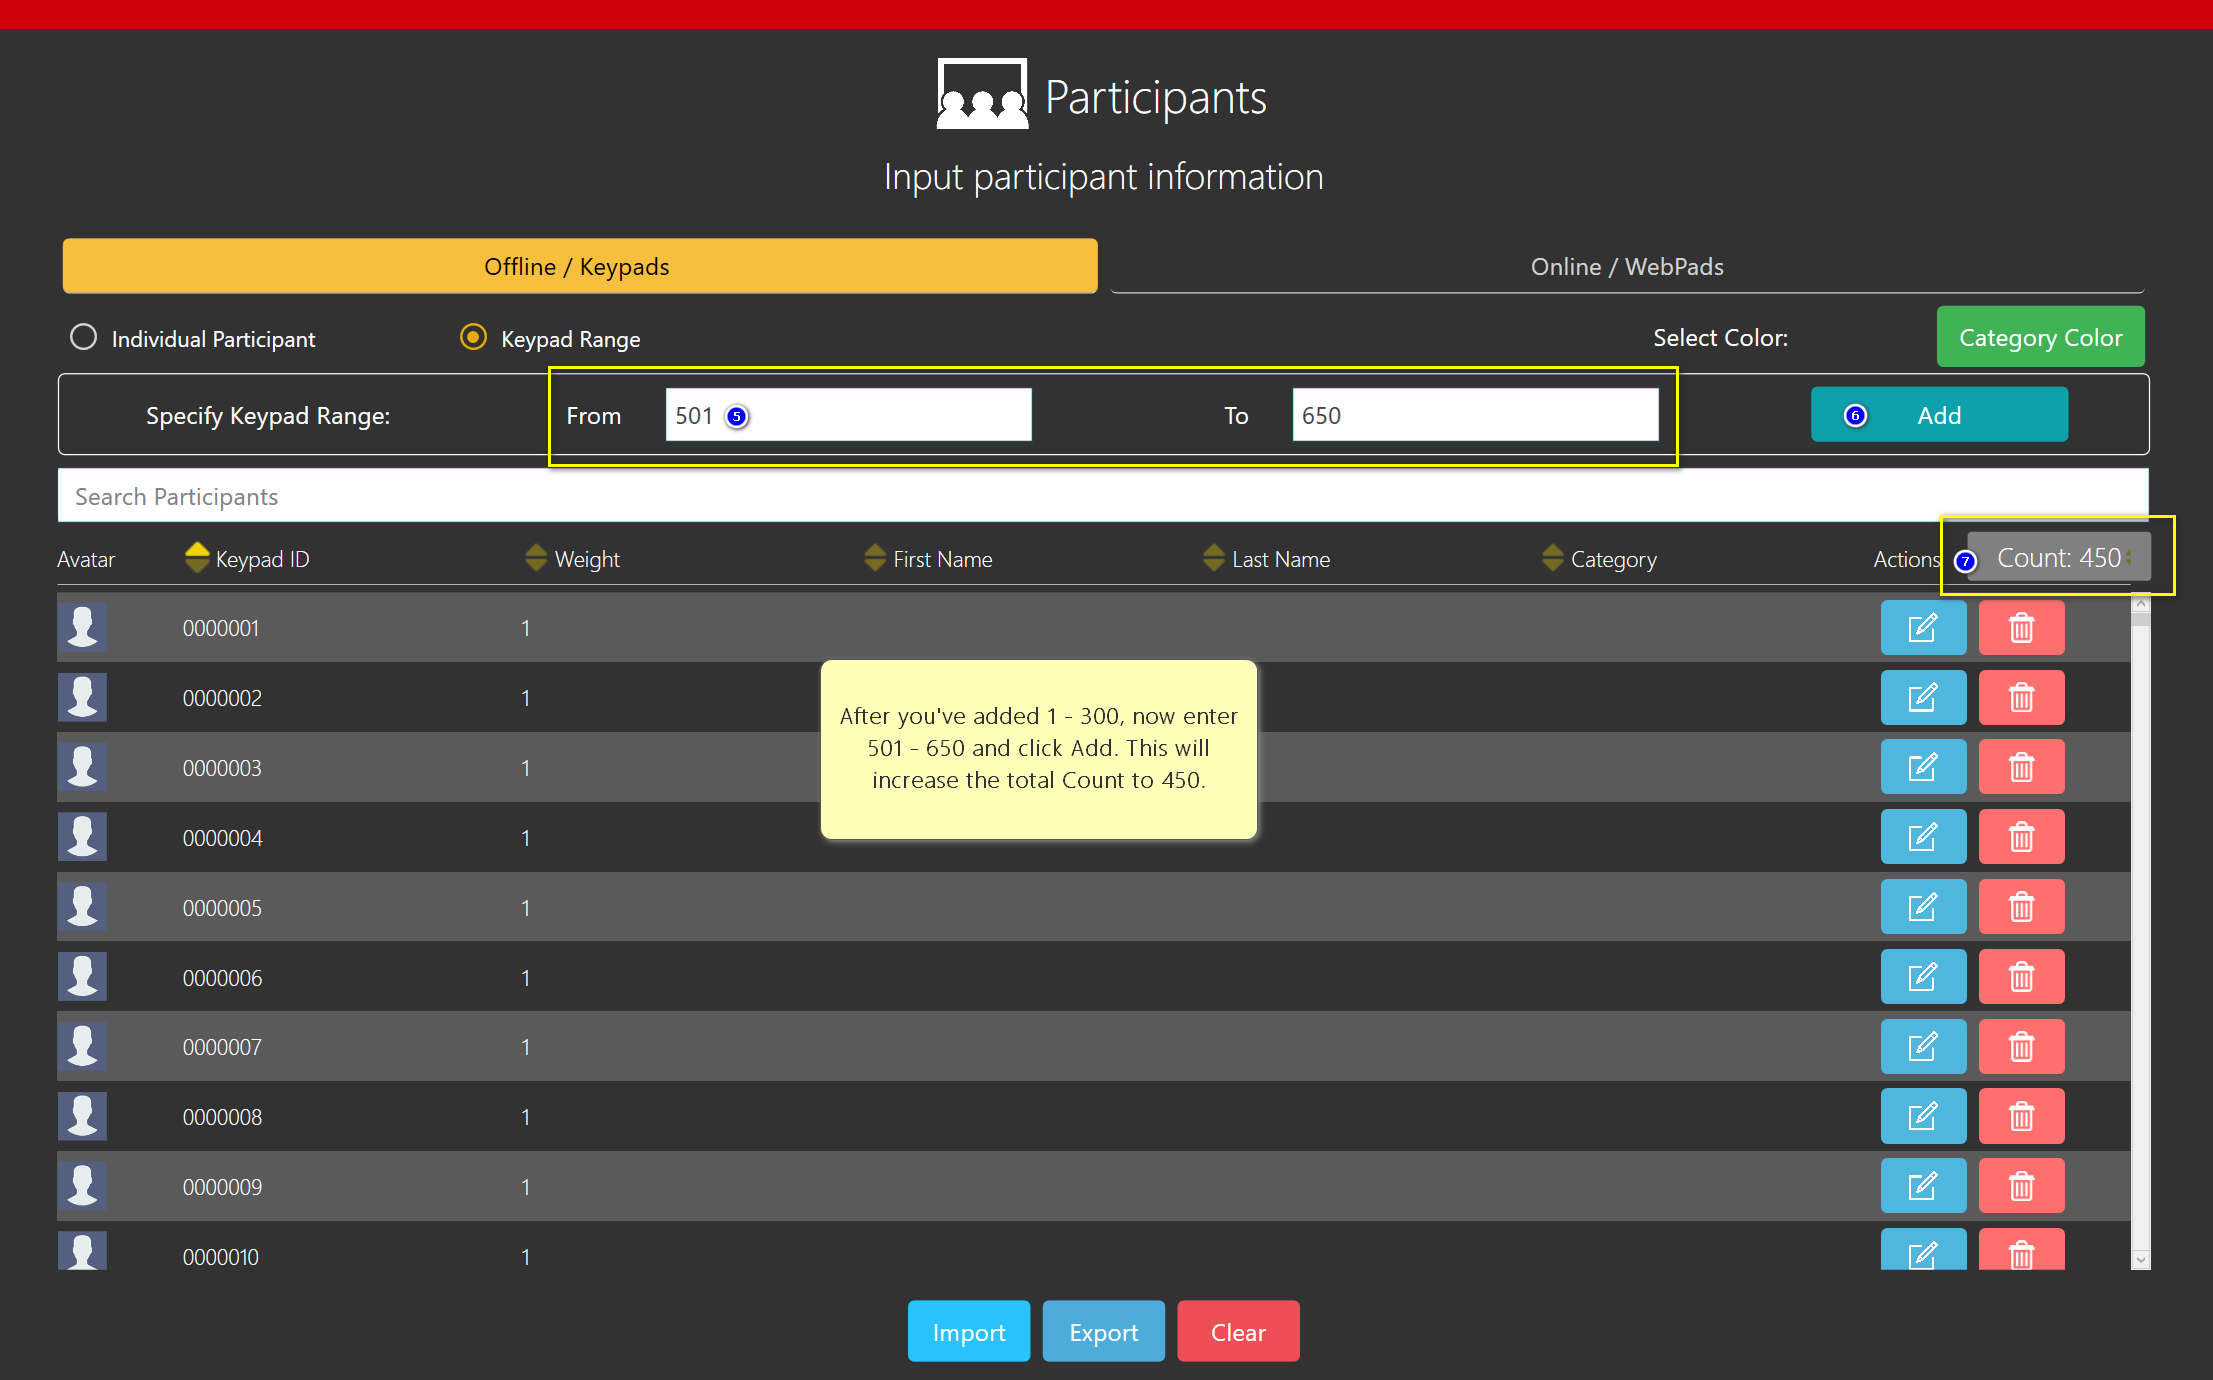The image size is (2213, 1380).
Task: Delete participant 0000009 with trash icon
Action: [x=2021, y=1186]
